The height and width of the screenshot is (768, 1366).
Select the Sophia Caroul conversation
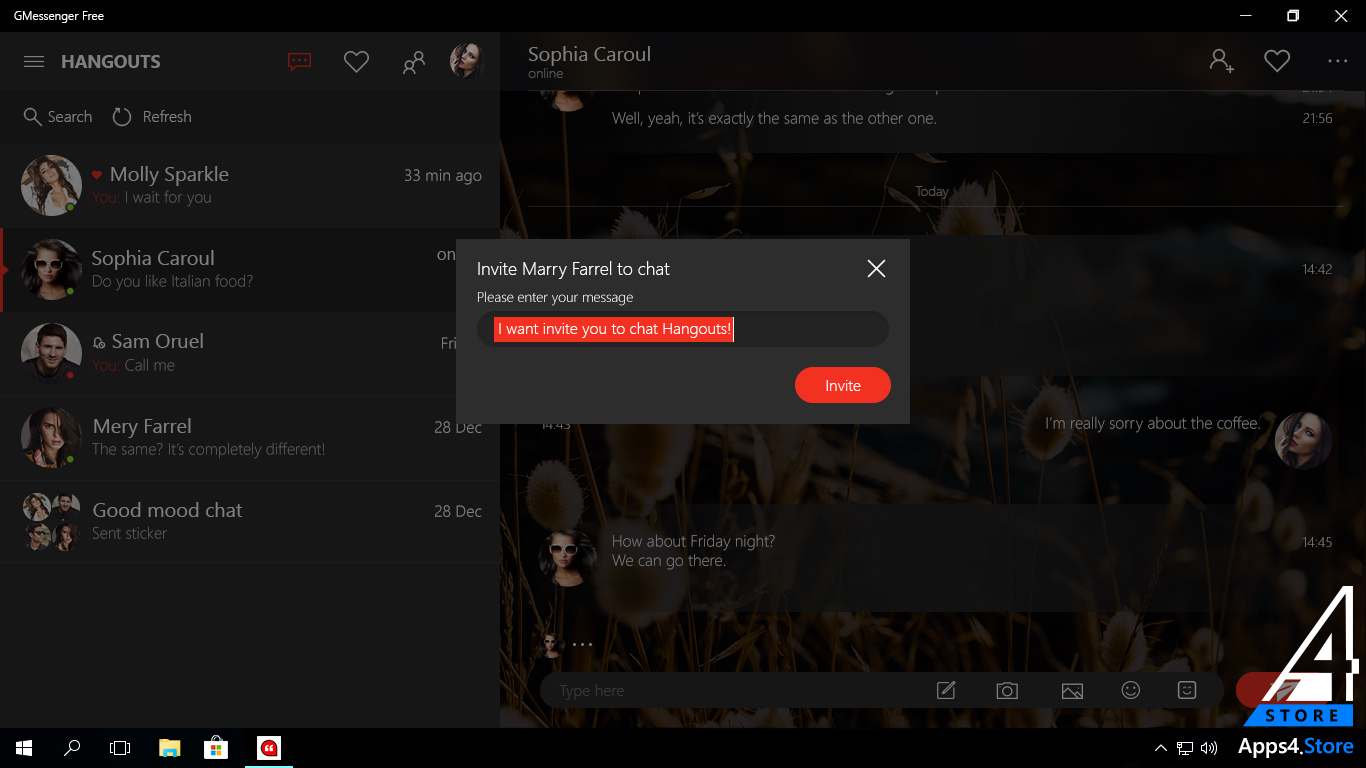(x=250, y=270)
